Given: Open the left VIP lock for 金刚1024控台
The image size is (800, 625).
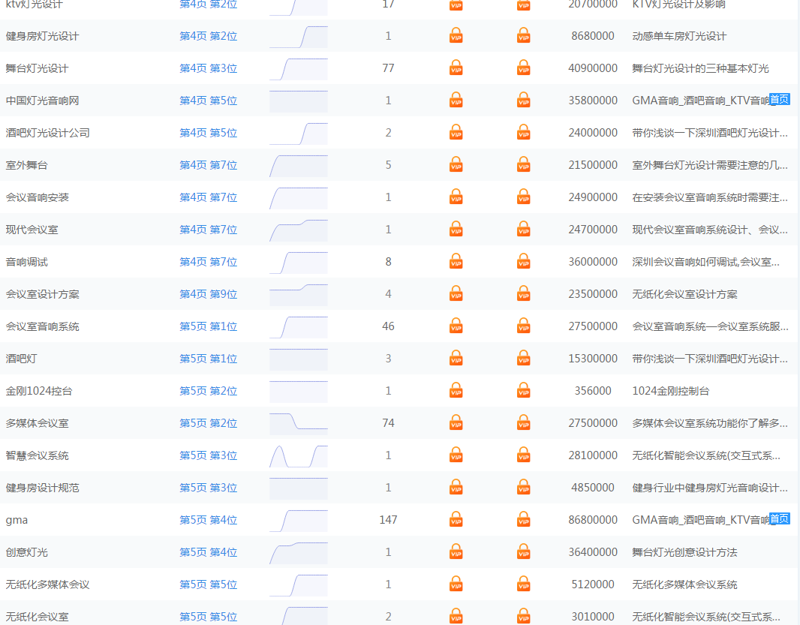Looking at the screenshot, I should click(x=456, y=390).
